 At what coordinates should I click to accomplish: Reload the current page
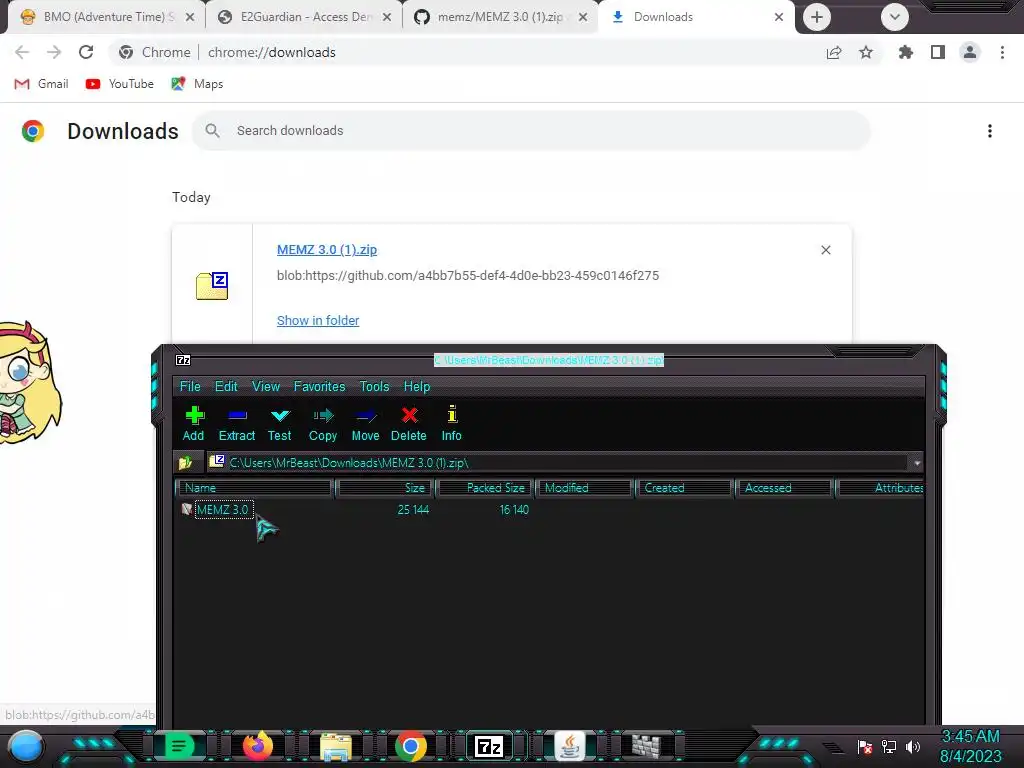point(86,52)
